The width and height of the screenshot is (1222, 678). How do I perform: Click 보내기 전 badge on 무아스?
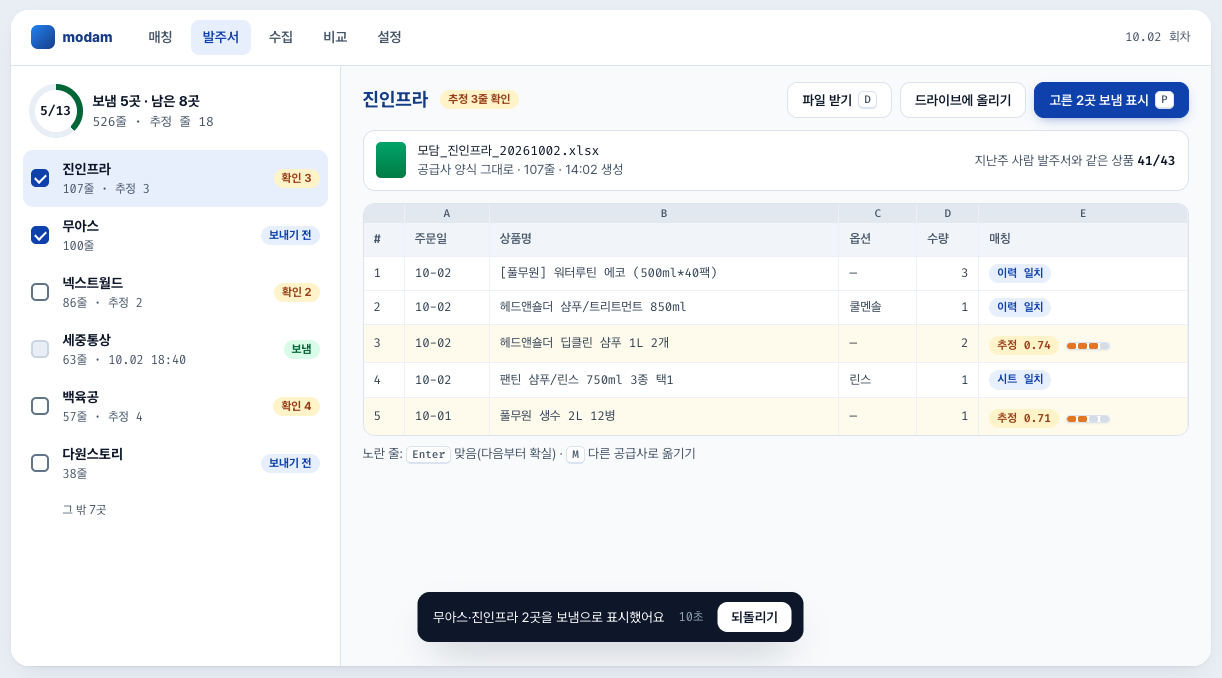coord(290,235)
